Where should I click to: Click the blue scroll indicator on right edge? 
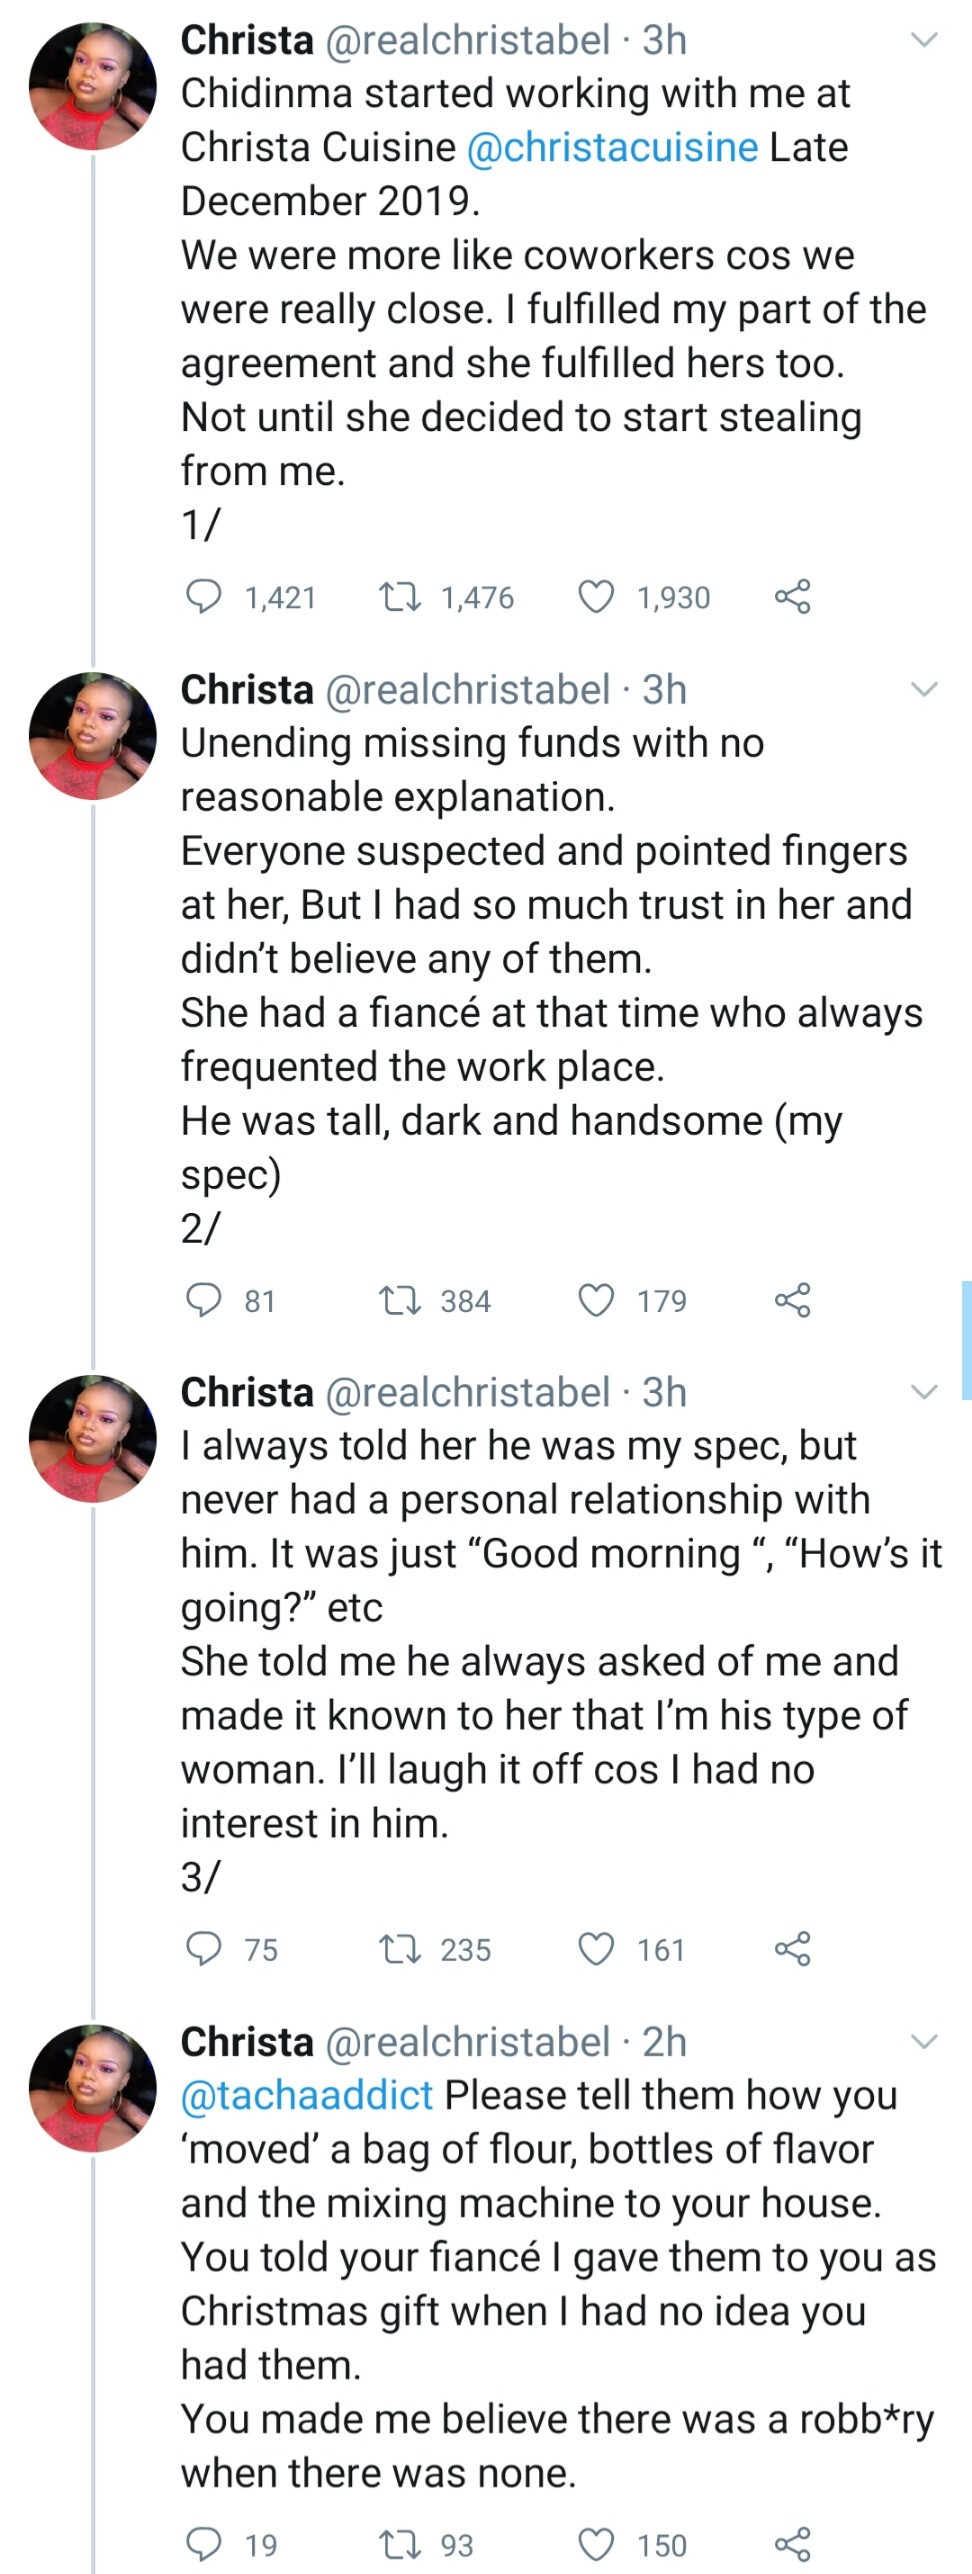(966, 1338)
